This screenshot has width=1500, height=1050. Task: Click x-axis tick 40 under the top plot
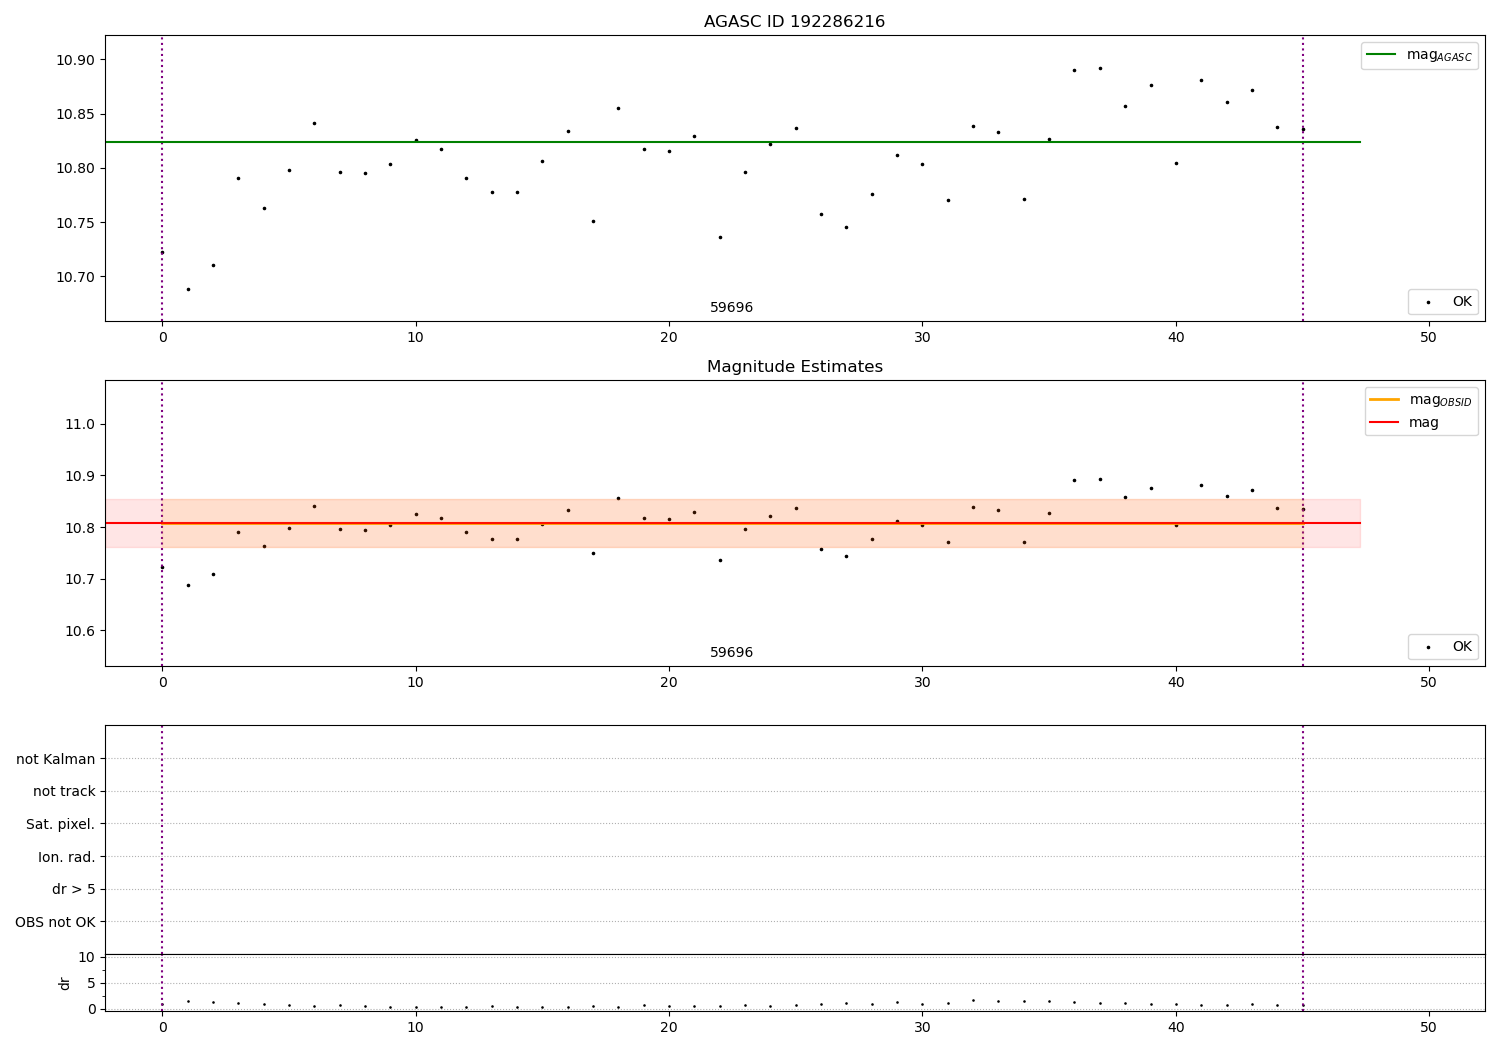(x=1176, y=338)
